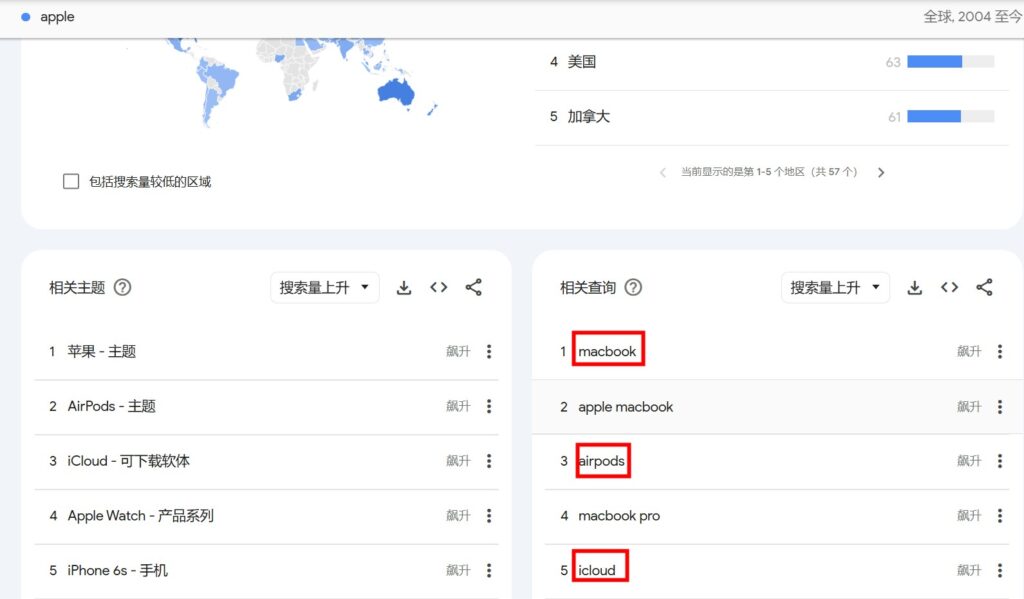The height and width of the screenshot is (599, 1024).
Task: Select the airpods related query
Action: point(601,461)
